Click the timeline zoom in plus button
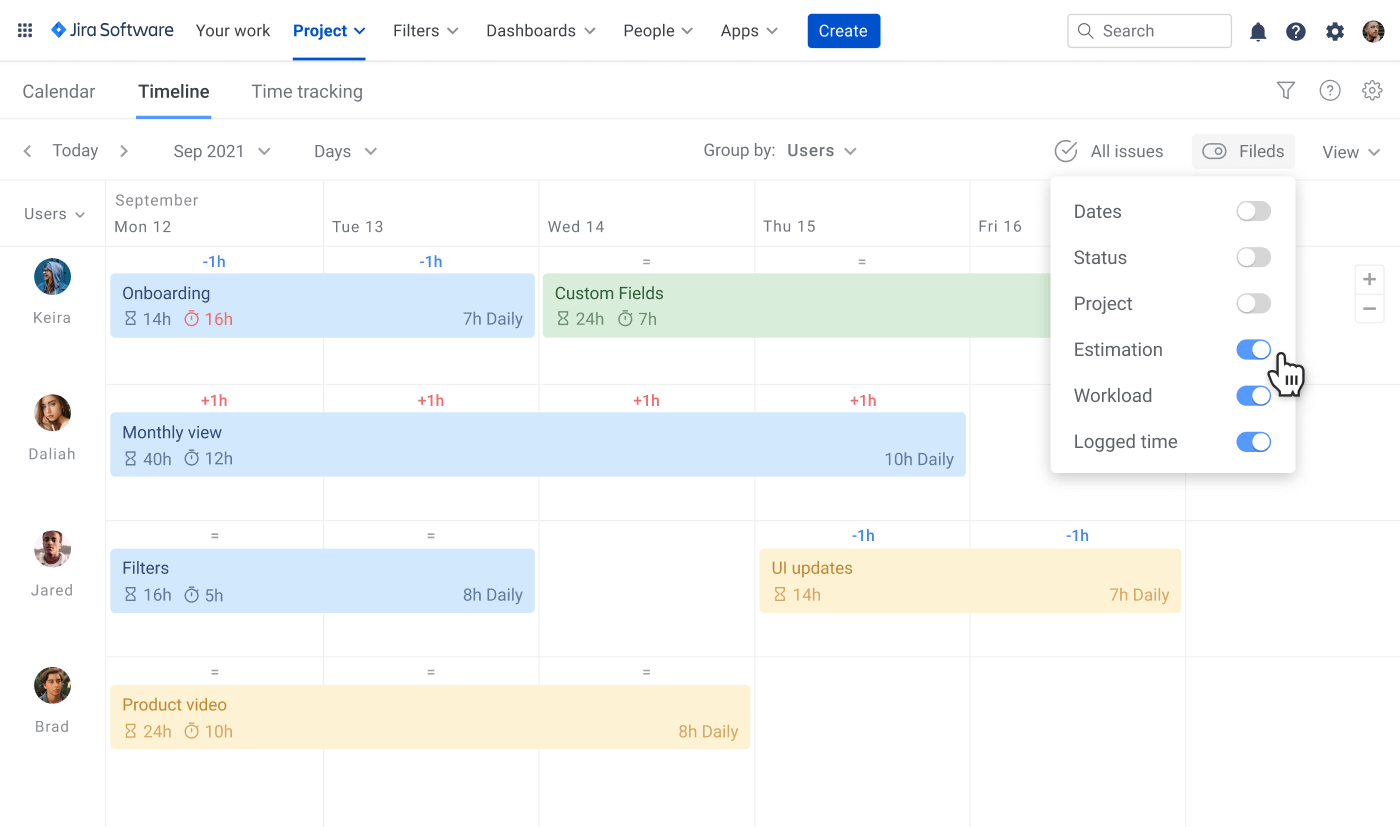The width and height of the screenshot is (1400, 827). 1369,280
